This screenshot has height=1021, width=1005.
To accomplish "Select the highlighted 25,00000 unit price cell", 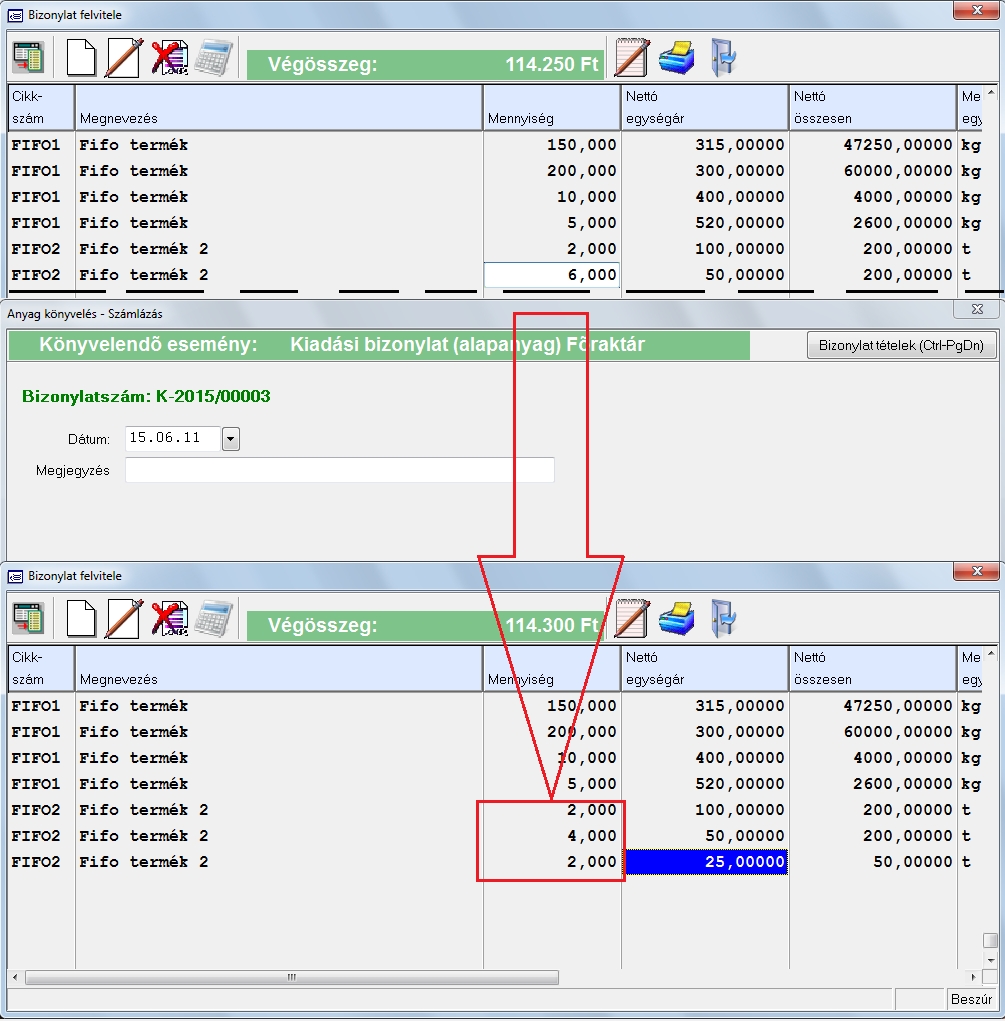I will (x=705, y=862).
